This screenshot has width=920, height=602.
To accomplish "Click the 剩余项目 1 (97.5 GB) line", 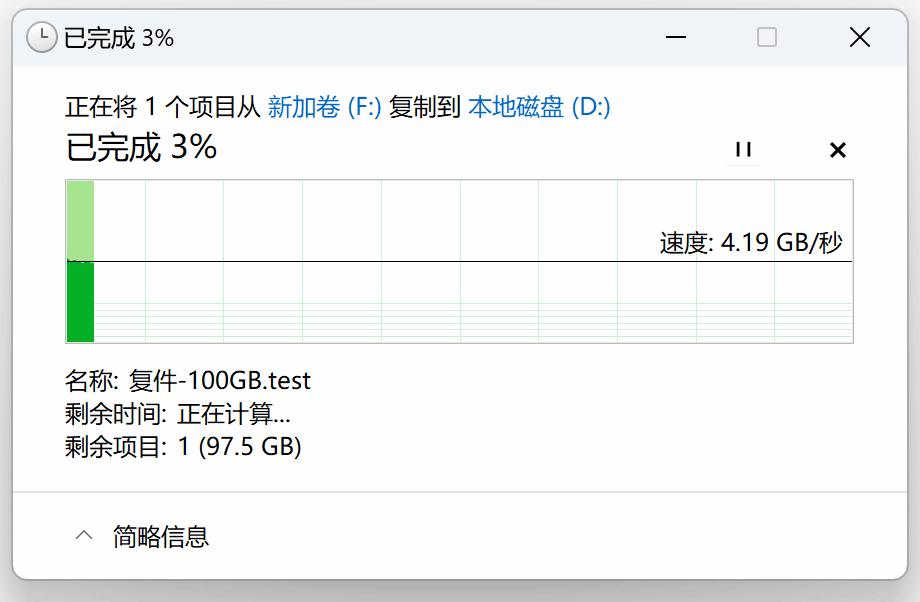I will click(x=183, y=446).
